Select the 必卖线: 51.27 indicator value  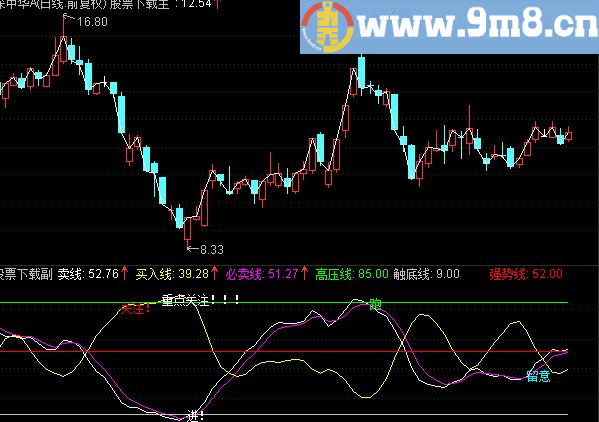click(262, 274)
